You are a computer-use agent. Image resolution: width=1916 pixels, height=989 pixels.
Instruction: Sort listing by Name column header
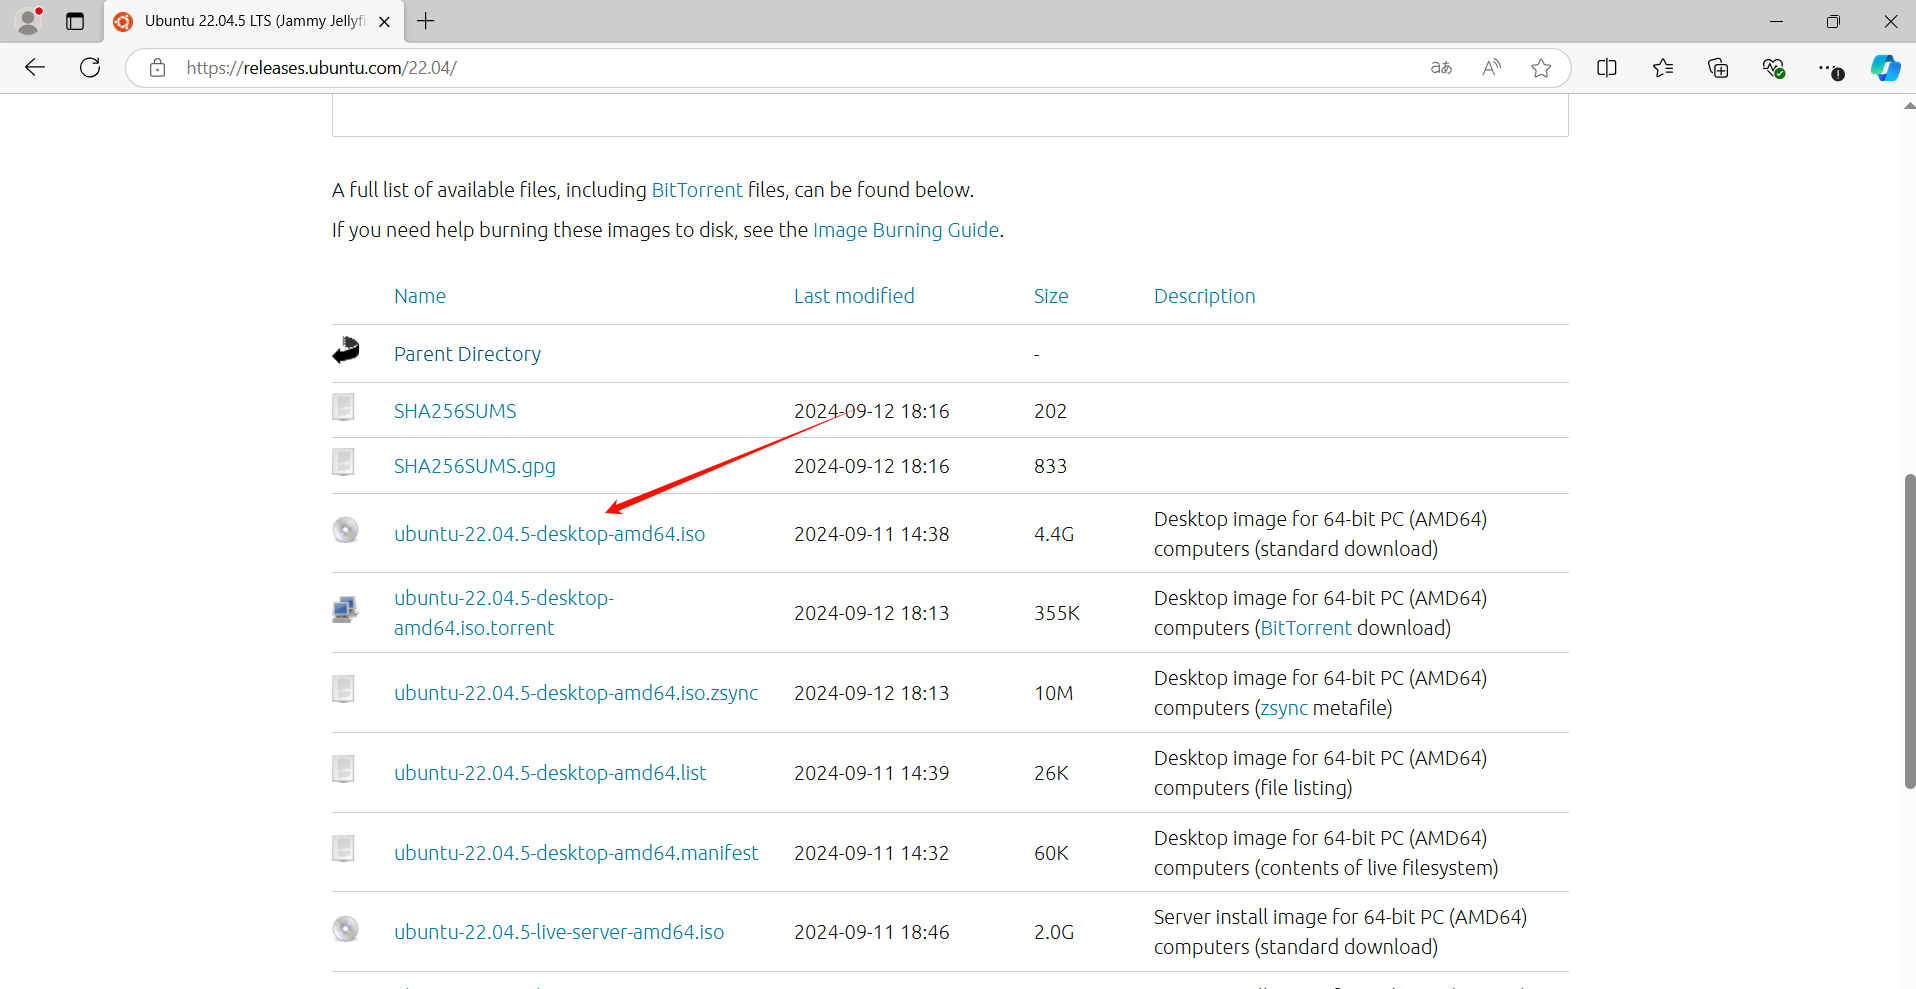coord(419,296)
